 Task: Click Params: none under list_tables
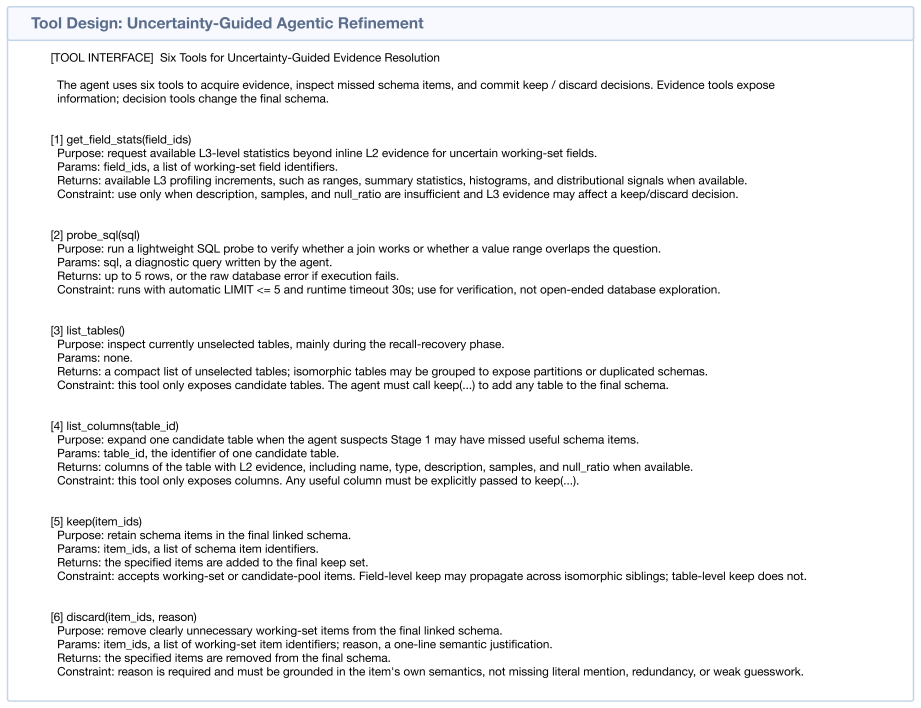pyautogui.click(x=95, y=358)
